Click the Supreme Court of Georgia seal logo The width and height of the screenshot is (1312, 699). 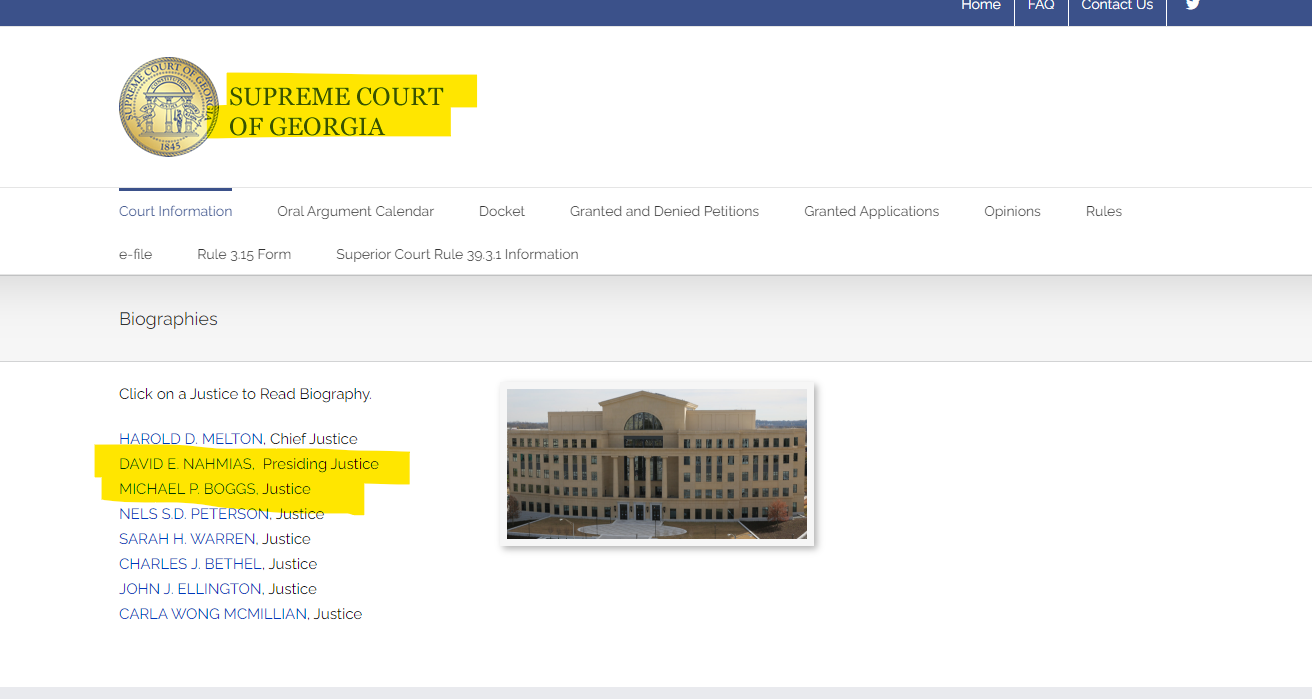tap(168, 106)
